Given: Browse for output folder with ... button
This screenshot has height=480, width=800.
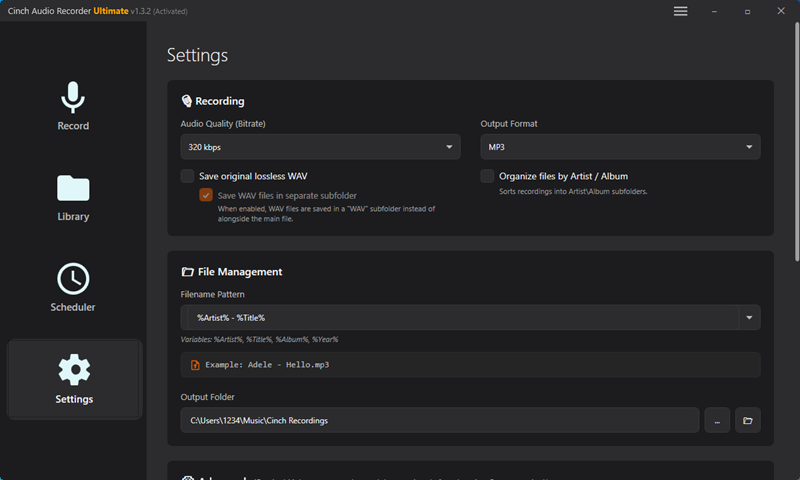Looking at the screenshot, I should click(717, 420).
